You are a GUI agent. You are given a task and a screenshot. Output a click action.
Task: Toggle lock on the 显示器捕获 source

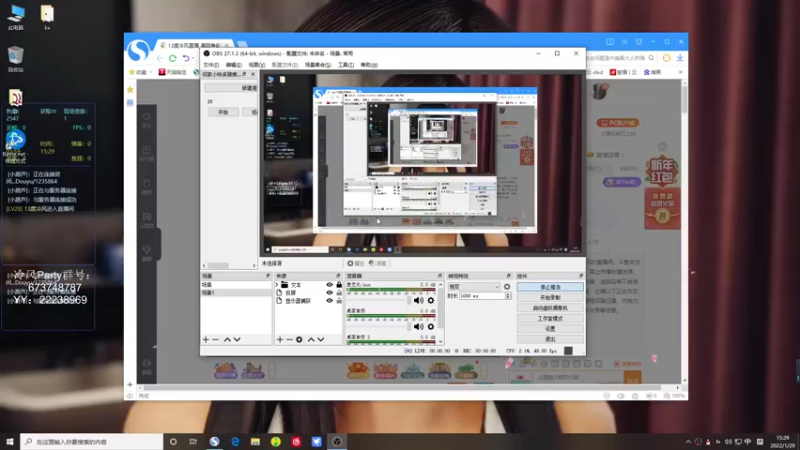[339, 301]
